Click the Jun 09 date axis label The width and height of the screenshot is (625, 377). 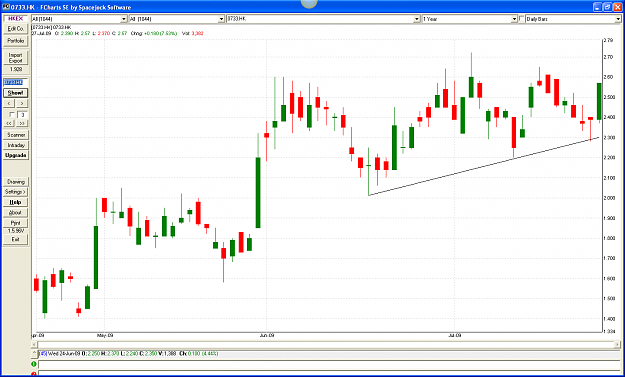tap(267, 336)
